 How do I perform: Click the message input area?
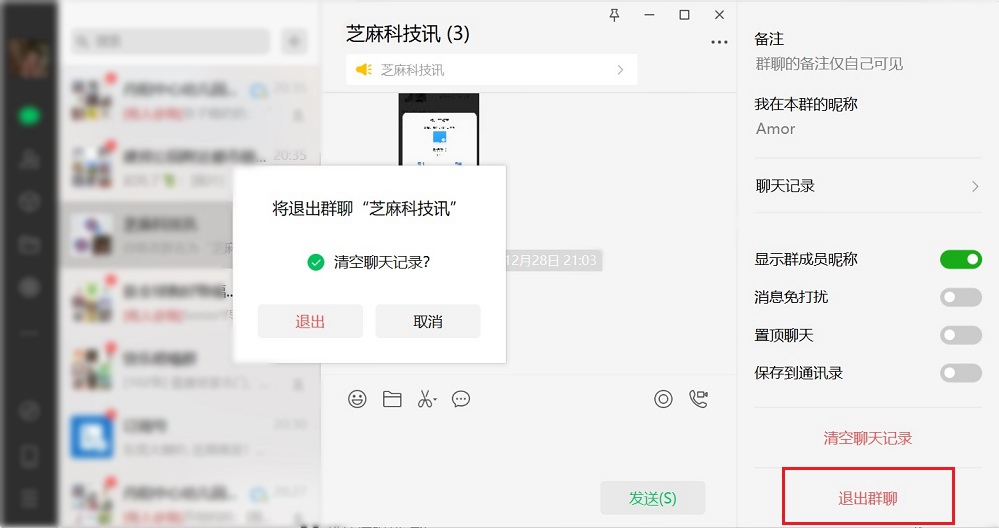coord(529,446)
